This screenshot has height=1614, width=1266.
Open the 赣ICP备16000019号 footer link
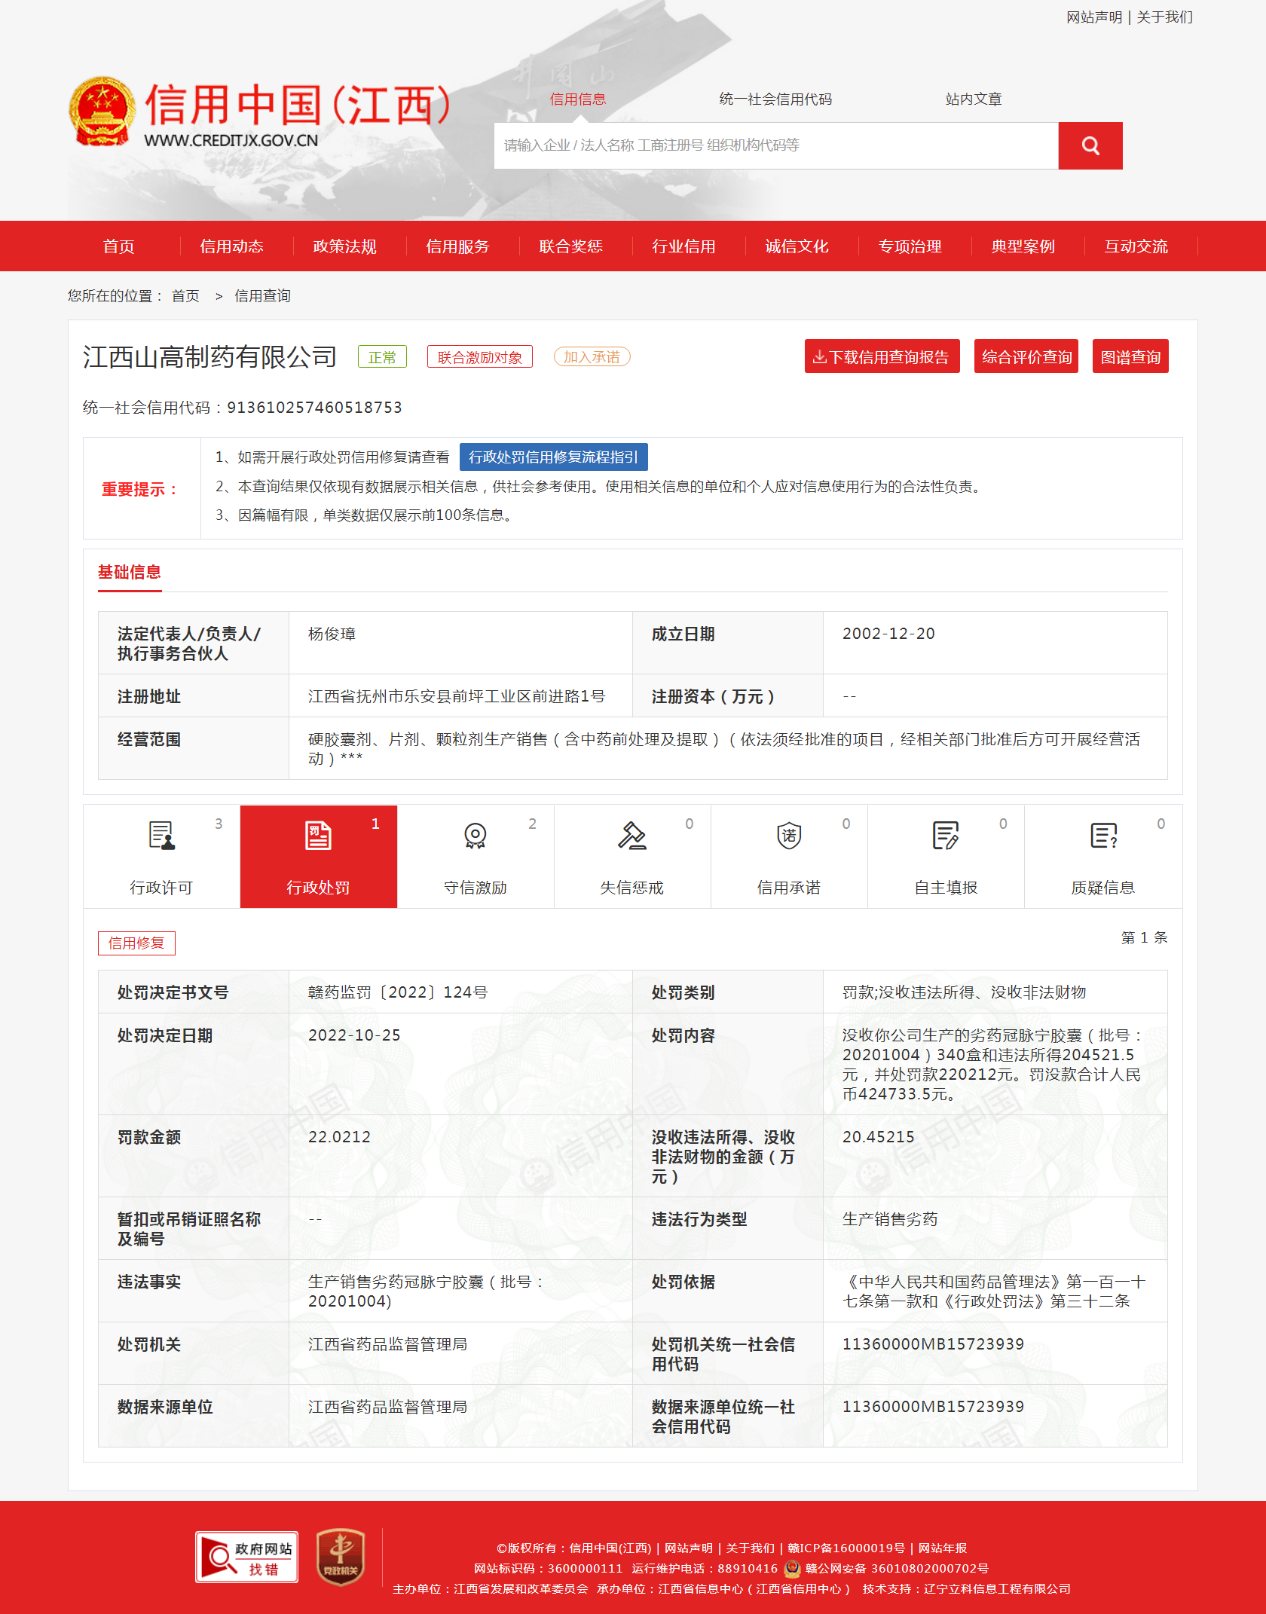846,1548
